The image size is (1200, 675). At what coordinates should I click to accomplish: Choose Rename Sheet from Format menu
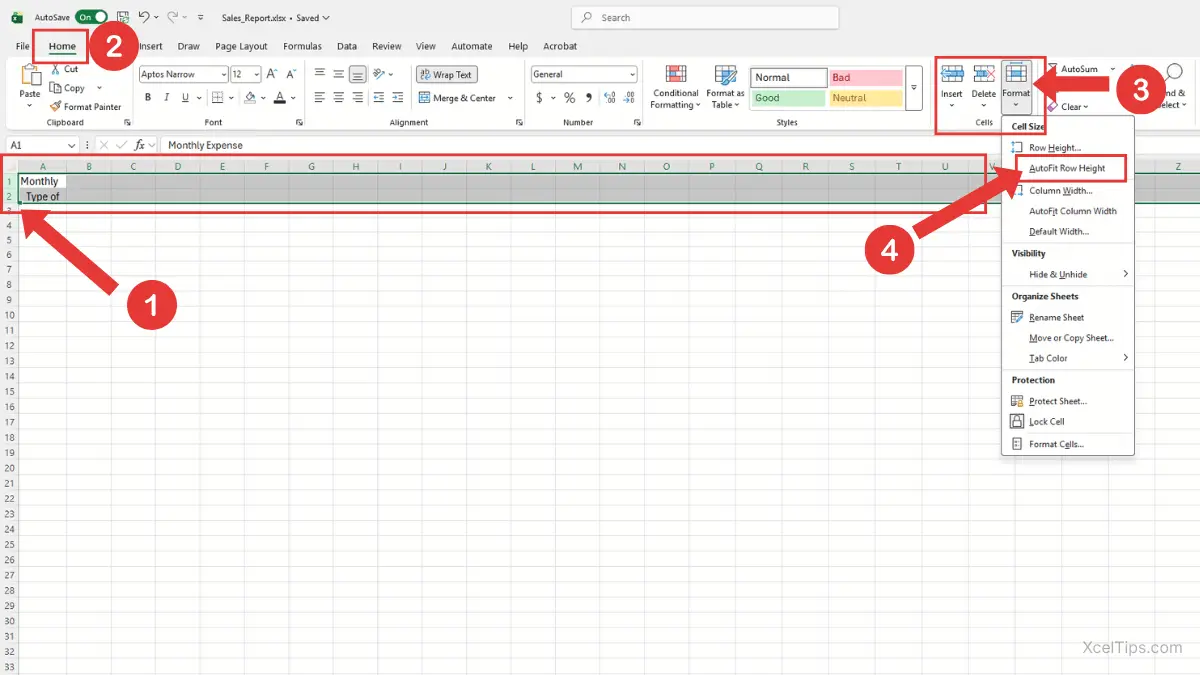pos(1056,317)
